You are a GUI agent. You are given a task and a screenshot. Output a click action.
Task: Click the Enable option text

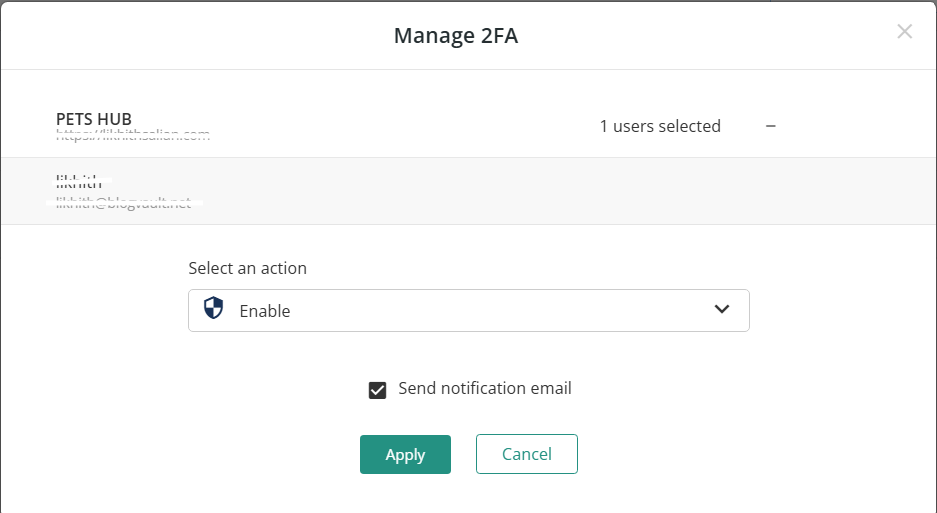coord(265,311)
